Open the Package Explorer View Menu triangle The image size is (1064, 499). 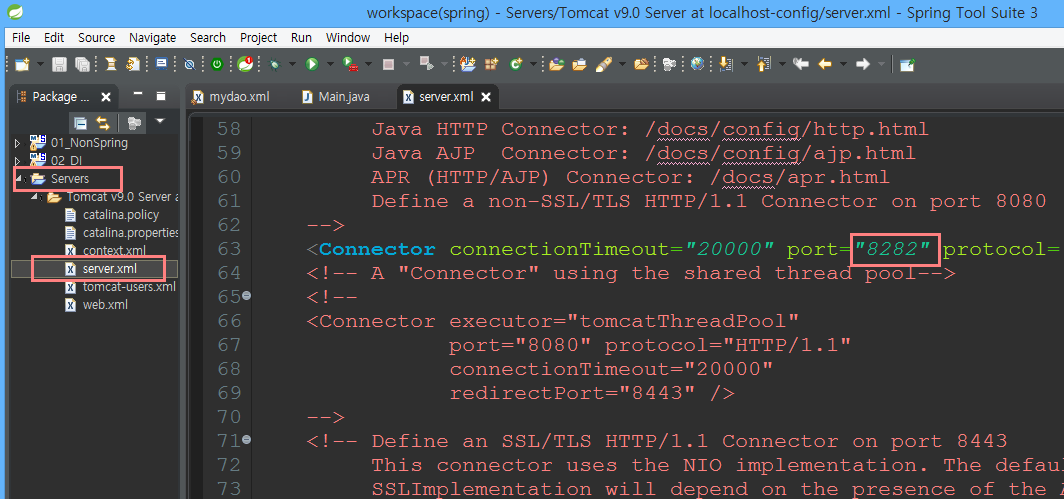(160, 122)
